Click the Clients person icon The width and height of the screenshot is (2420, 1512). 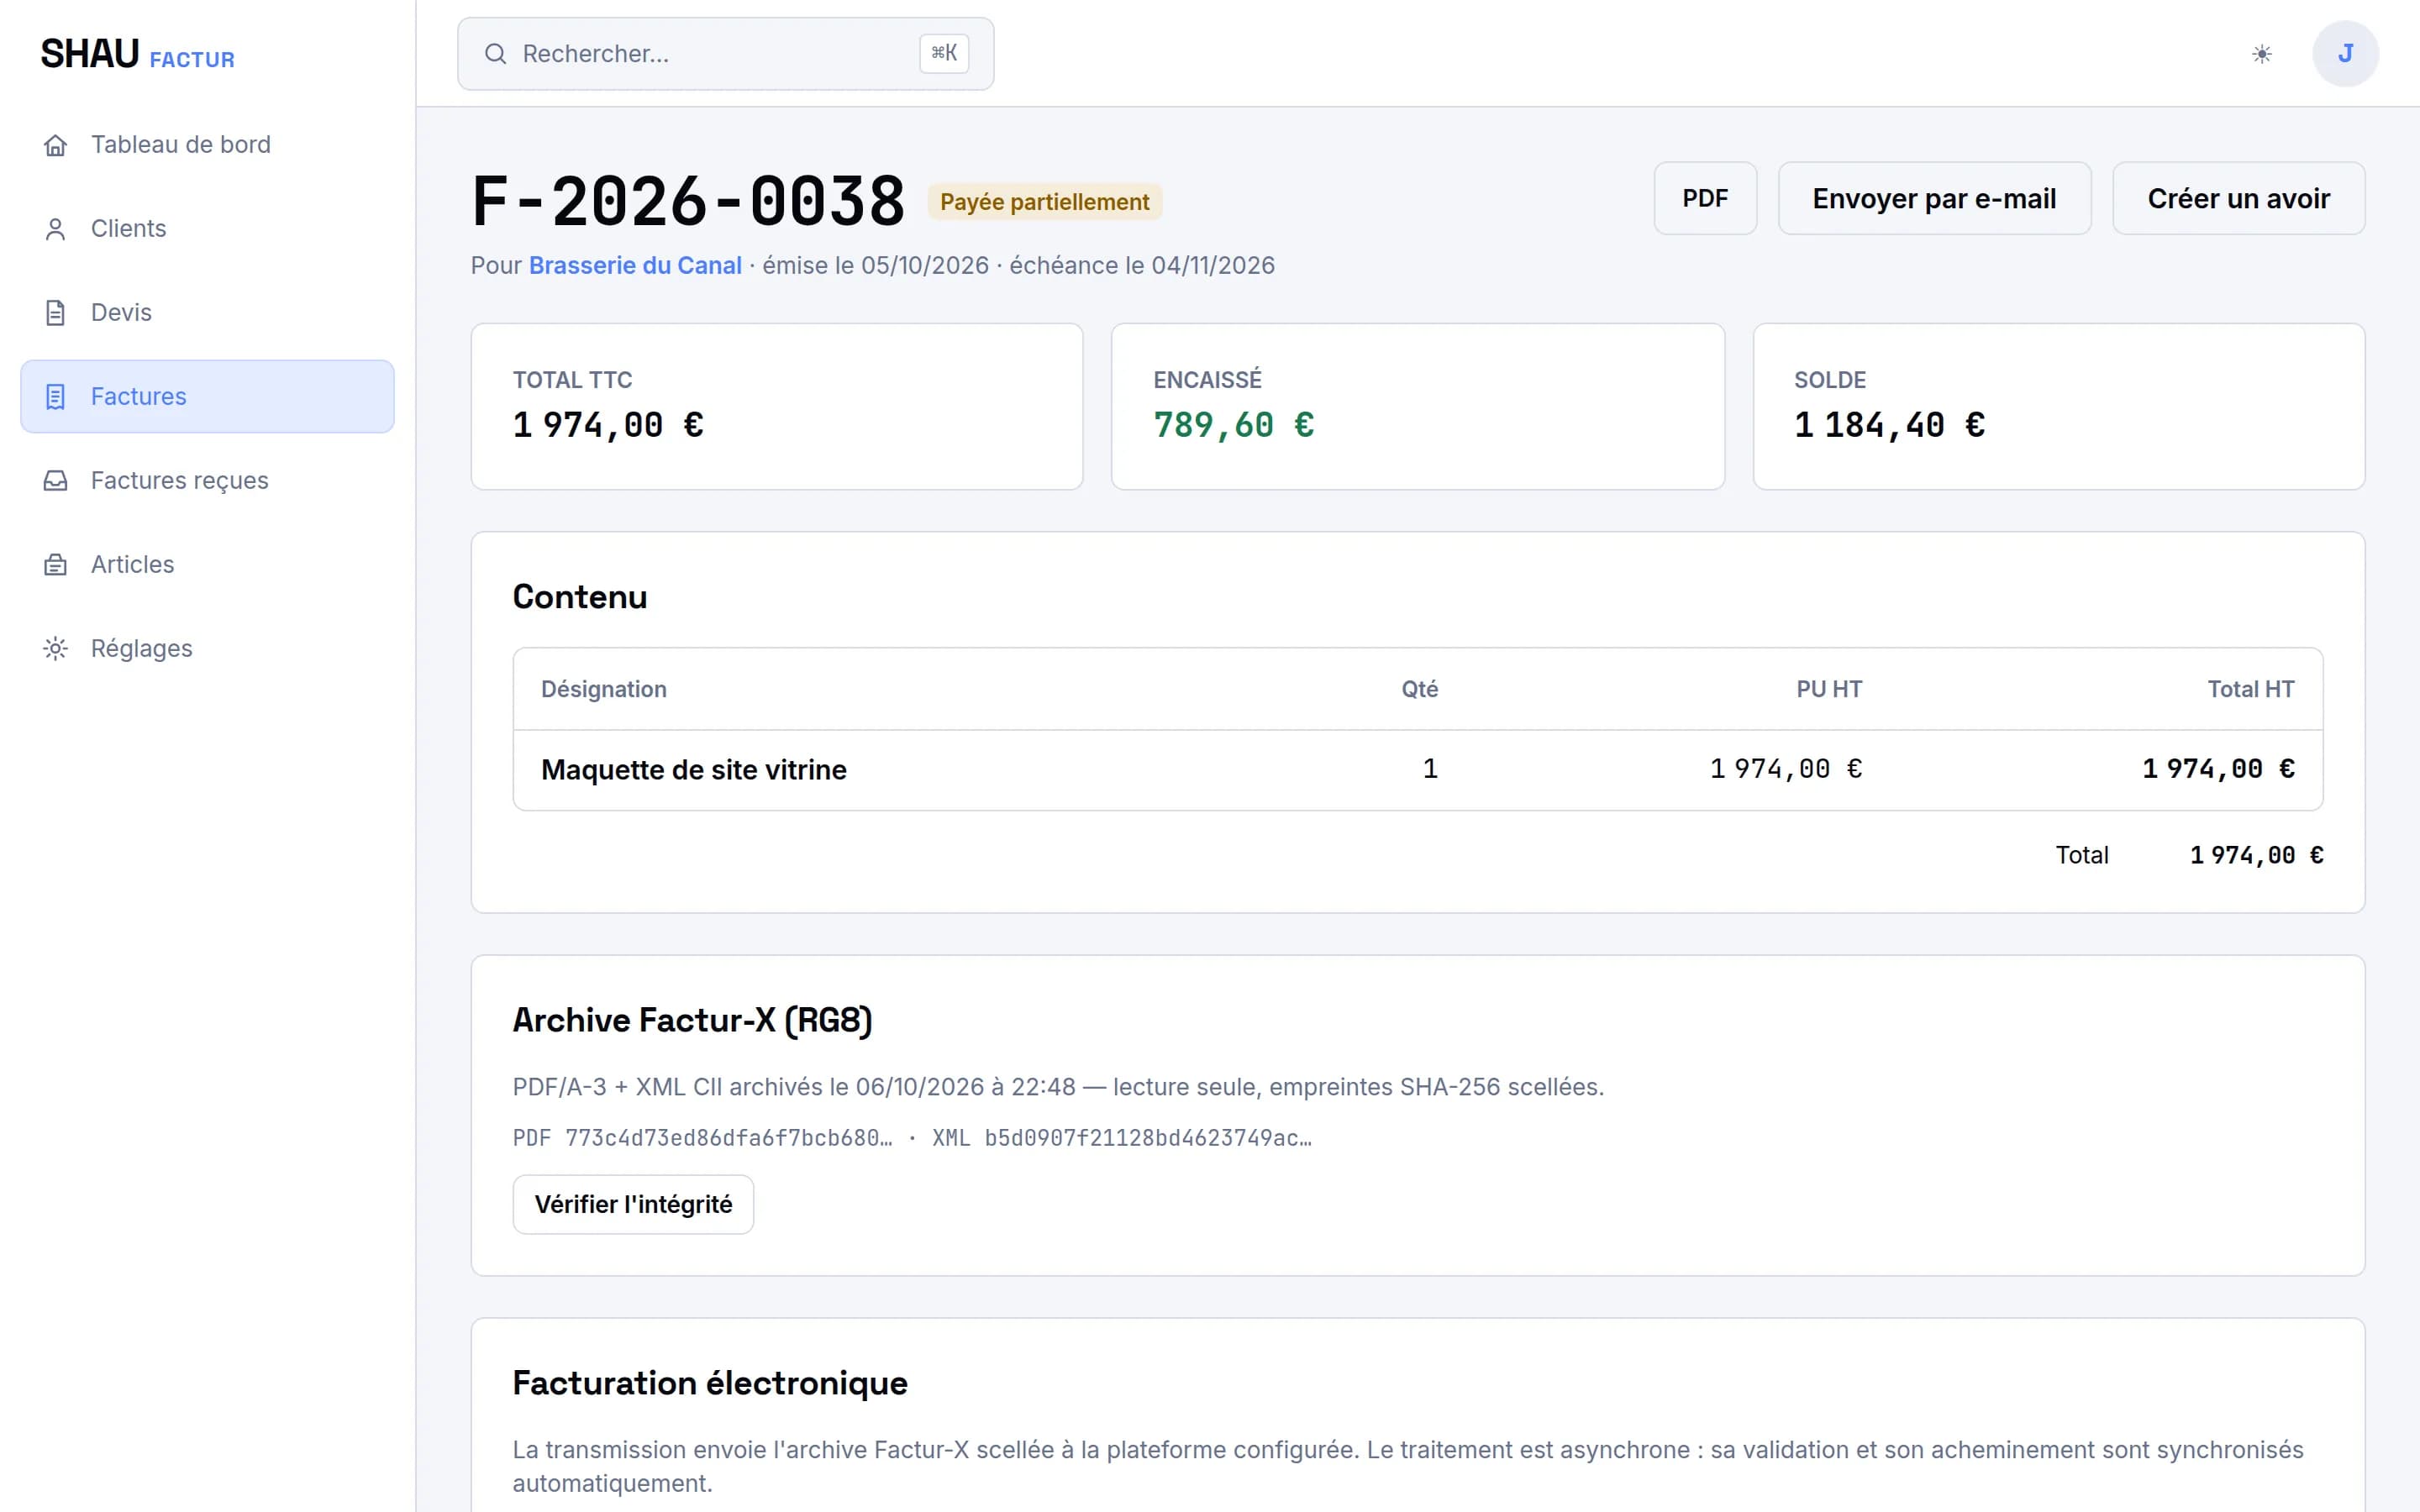(x=55, y=229)
